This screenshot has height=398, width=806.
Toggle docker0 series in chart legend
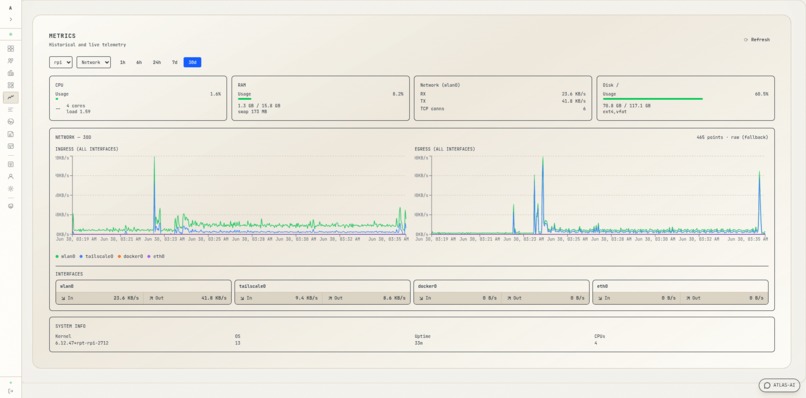[x=131, y=256]
